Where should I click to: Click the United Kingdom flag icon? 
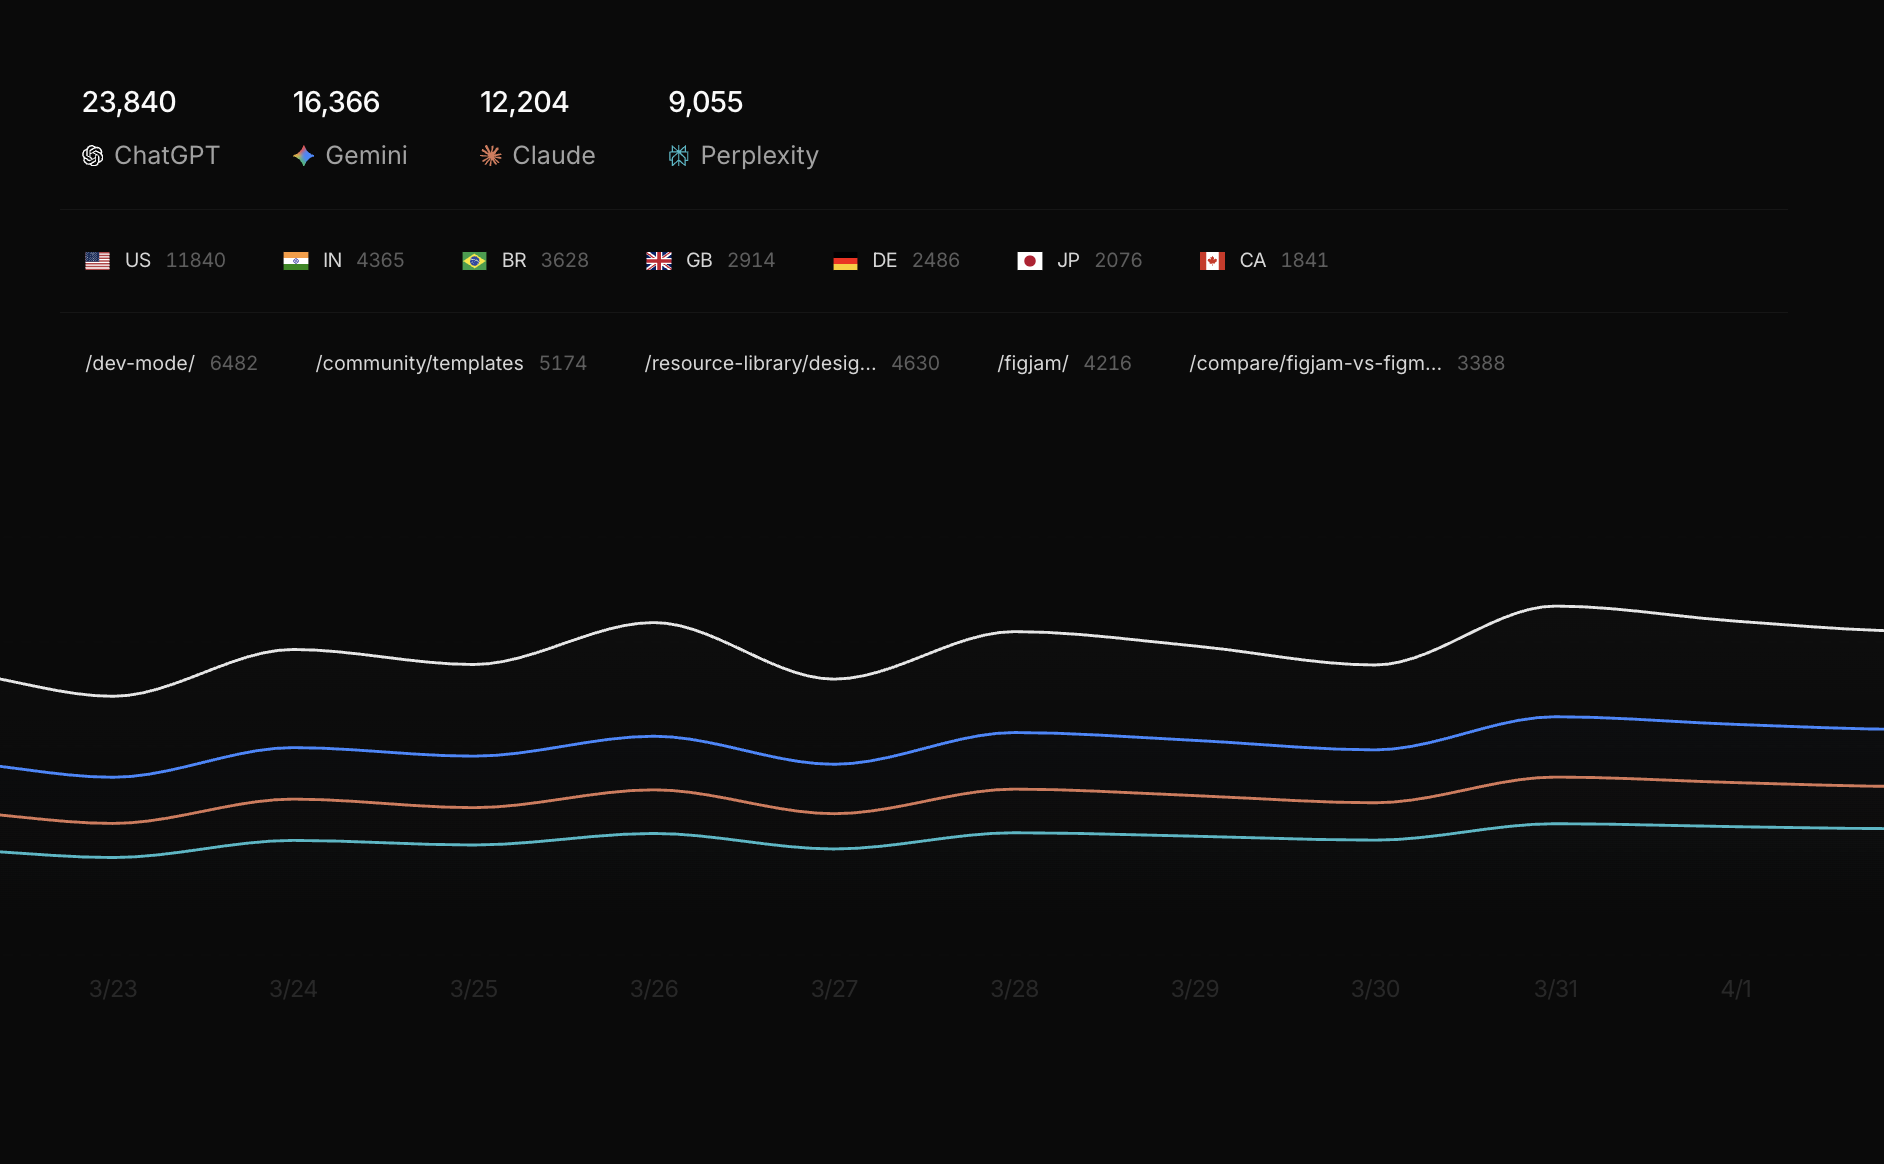(659, 261)
